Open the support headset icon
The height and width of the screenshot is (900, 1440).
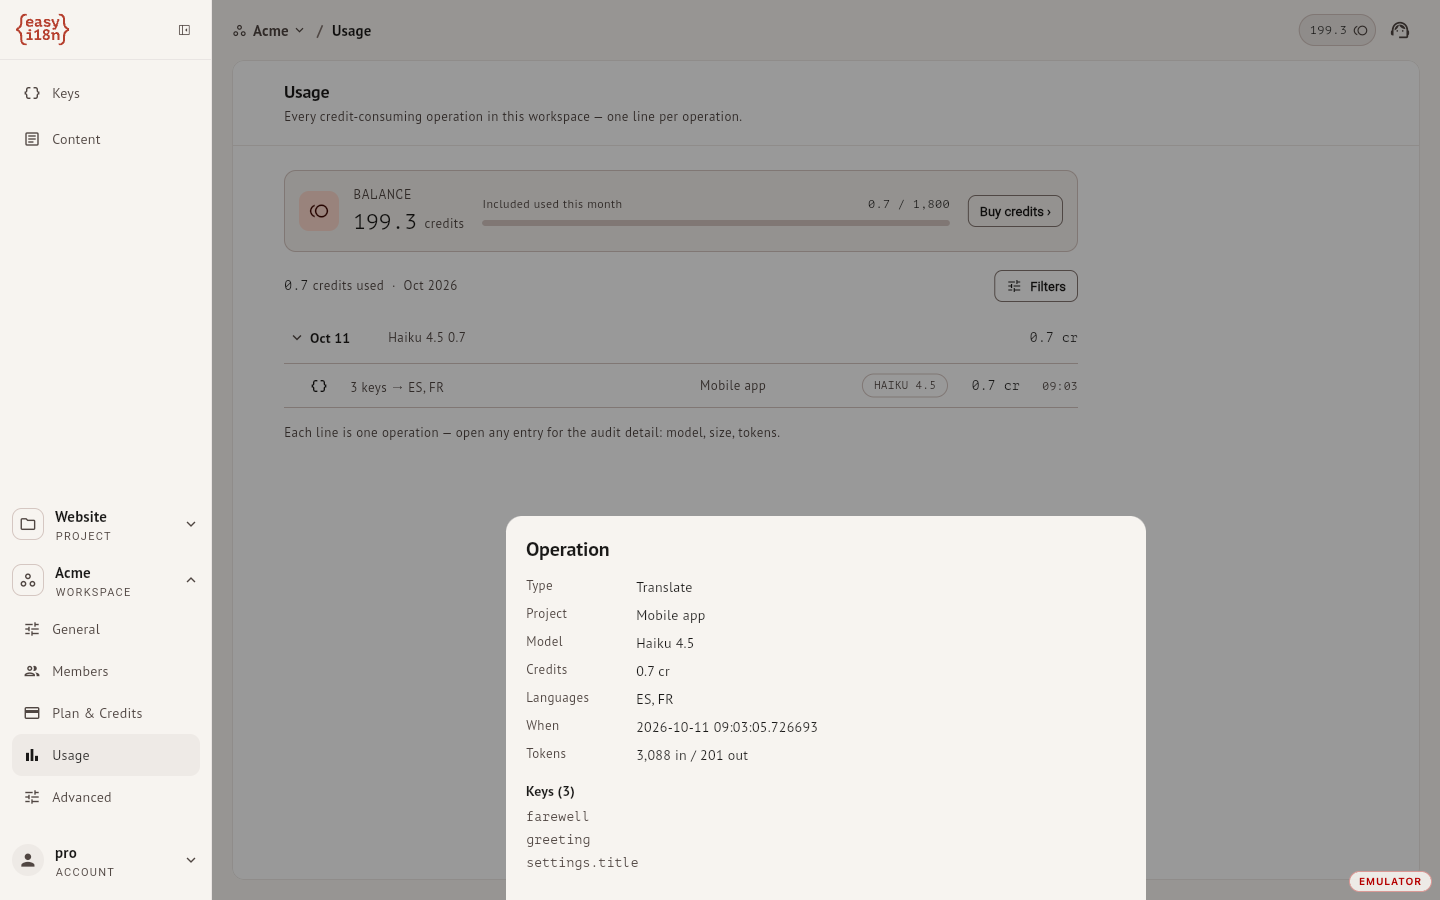pyautogui.click(x=1400, y=30)
